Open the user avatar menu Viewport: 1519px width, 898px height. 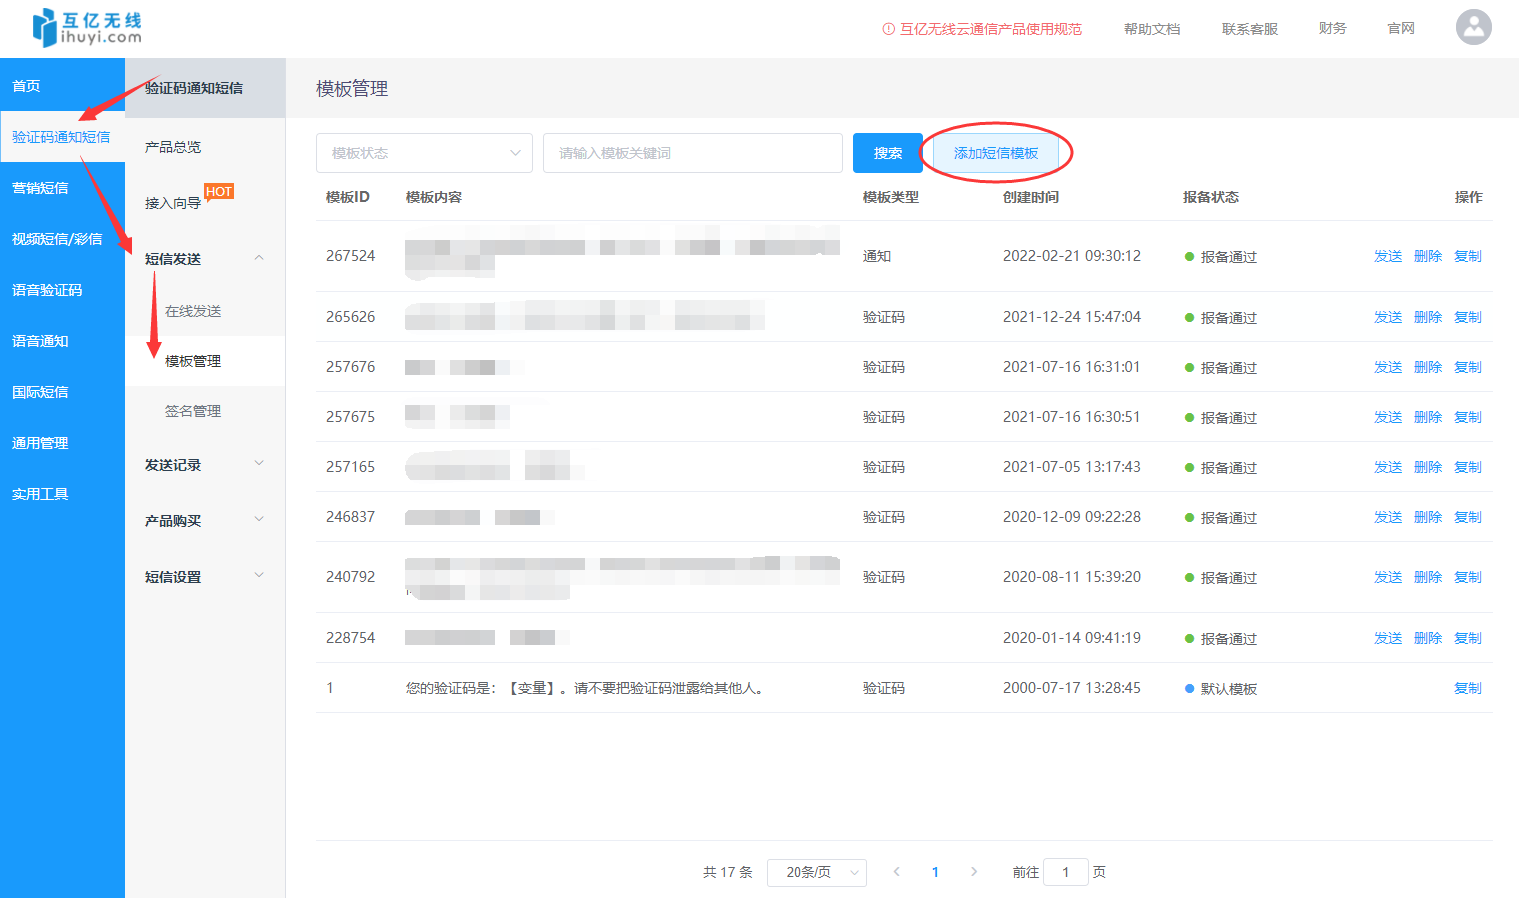pyautogui.click(x=1473, y=27)
